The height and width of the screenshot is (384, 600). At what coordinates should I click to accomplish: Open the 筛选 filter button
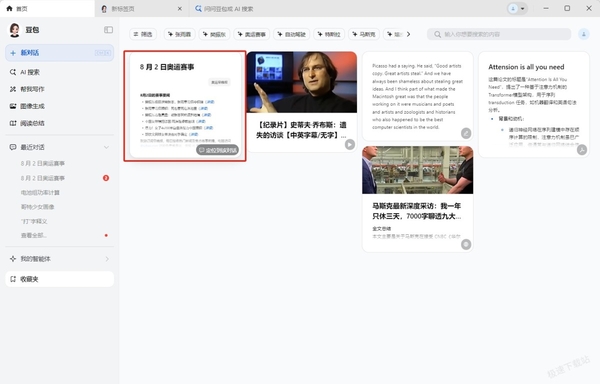click(143, 34)
